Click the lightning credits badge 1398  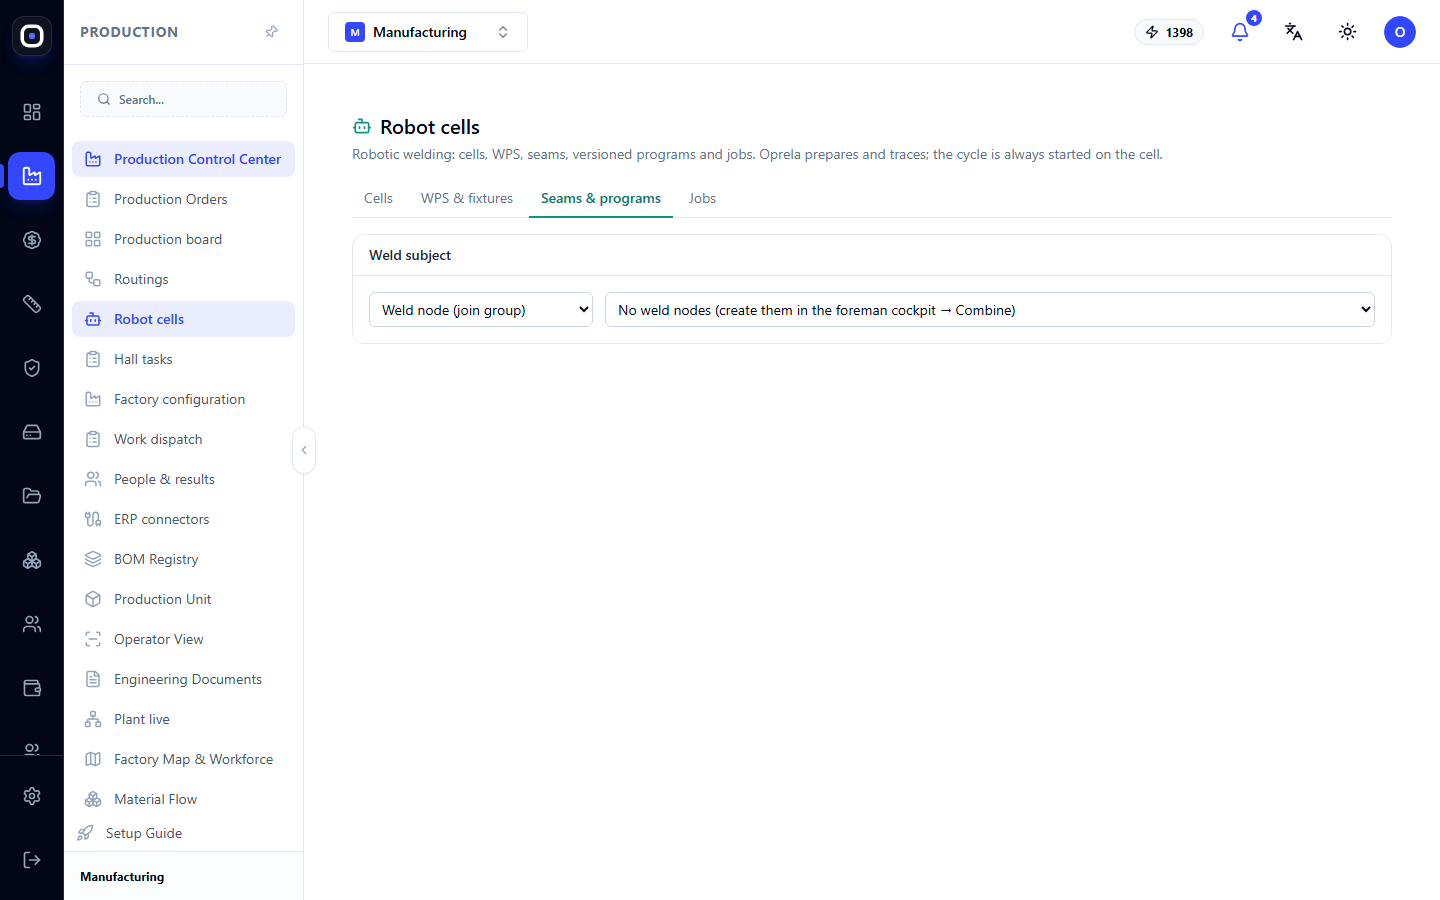[x=1169, y=32]
